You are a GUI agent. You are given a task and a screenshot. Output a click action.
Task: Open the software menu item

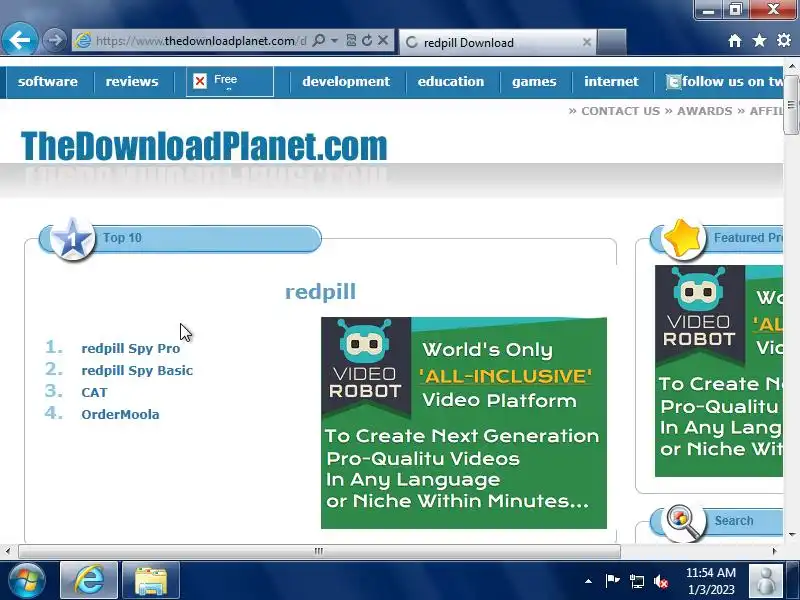point(47,82)
